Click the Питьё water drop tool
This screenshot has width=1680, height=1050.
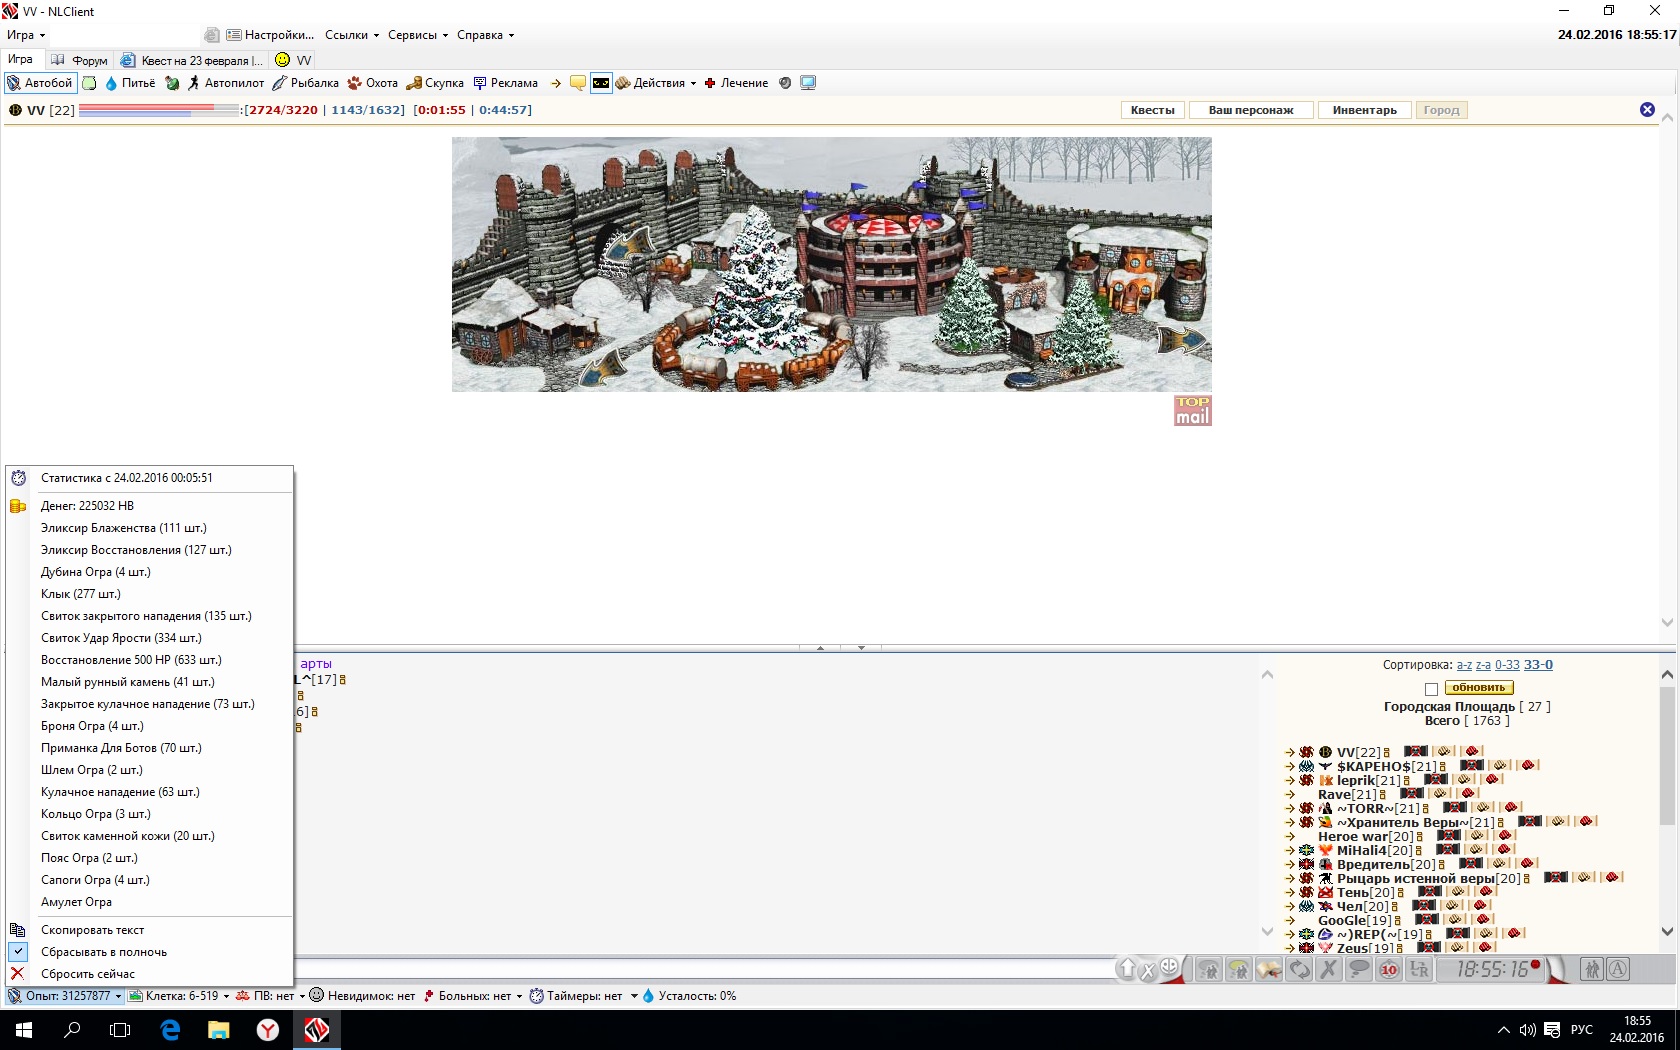[130, 83]
